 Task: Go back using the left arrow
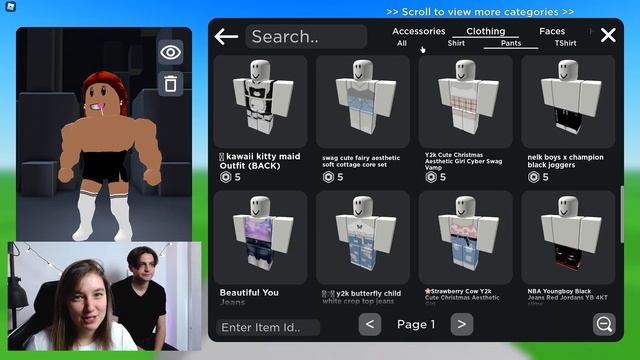226,37
